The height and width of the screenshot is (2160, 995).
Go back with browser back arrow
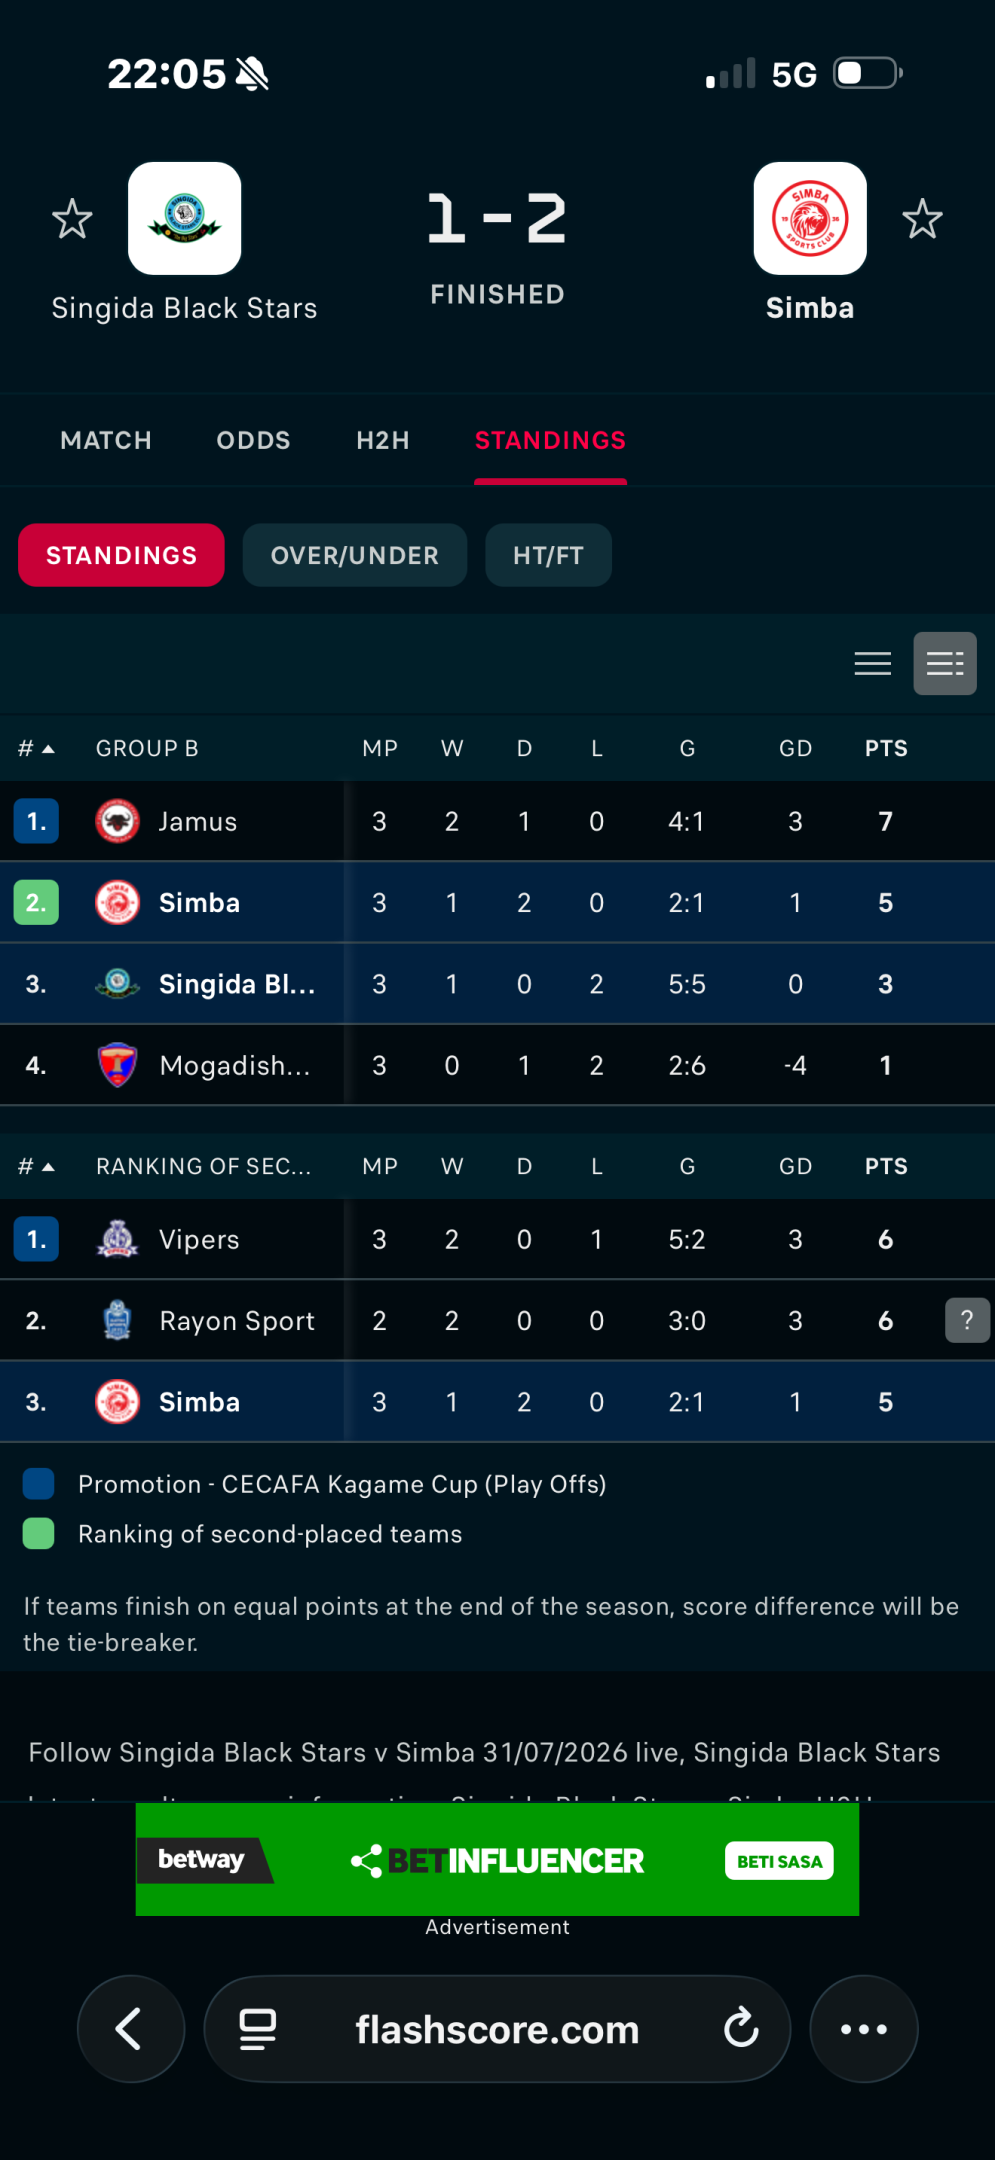pyautogui.click(x=131, y=2029)
